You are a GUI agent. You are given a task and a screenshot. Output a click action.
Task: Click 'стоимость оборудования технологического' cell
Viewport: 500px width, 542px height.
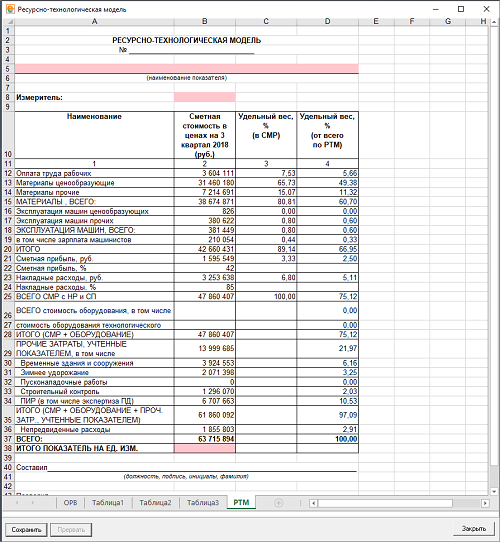click(x=94, y=325)
